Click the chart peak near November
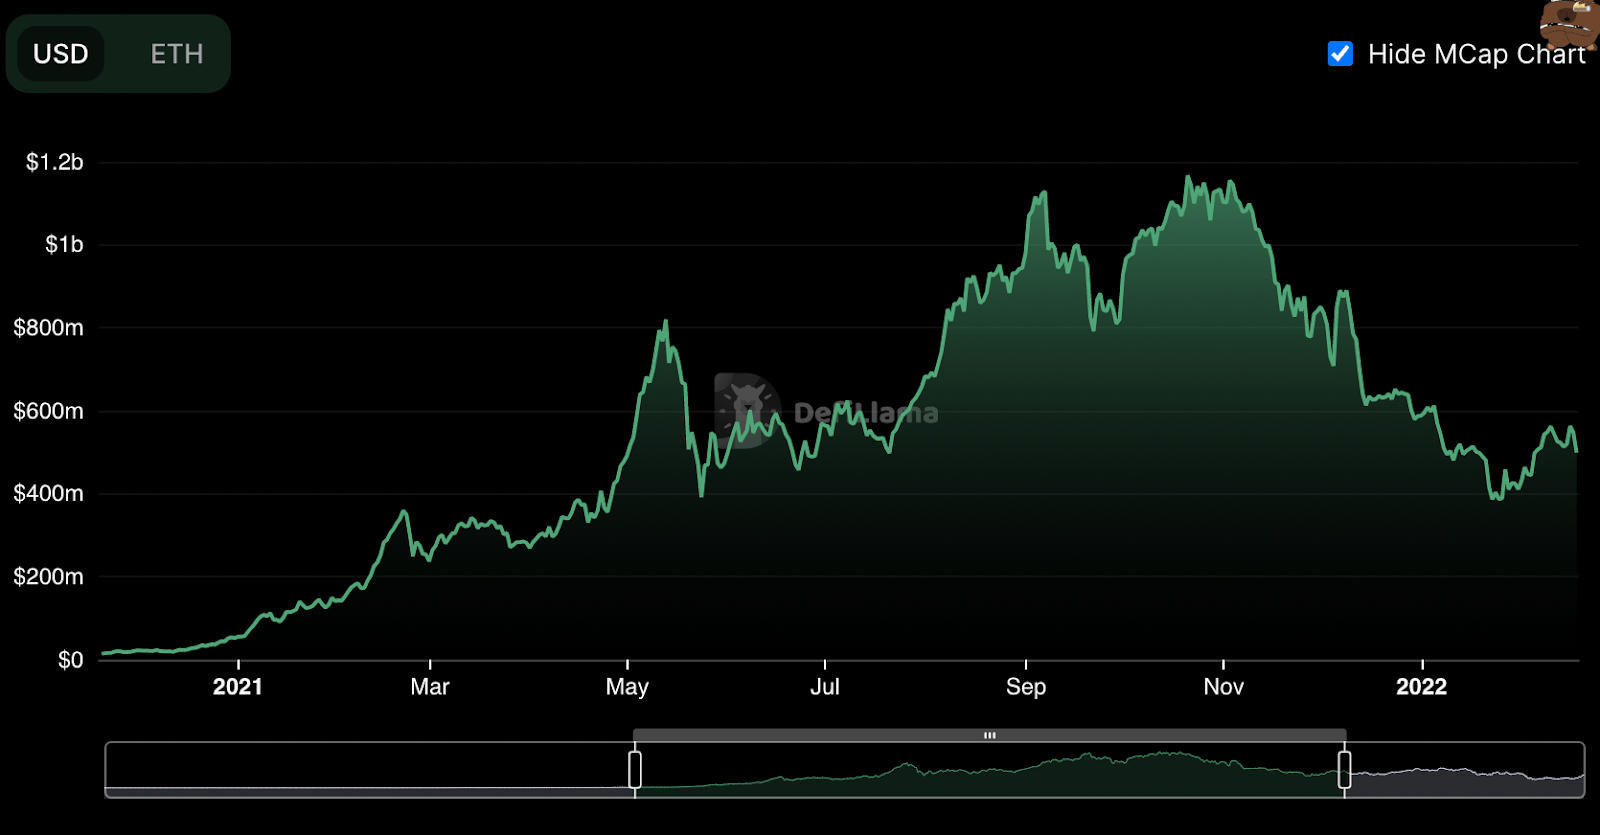 point(1188,178)
